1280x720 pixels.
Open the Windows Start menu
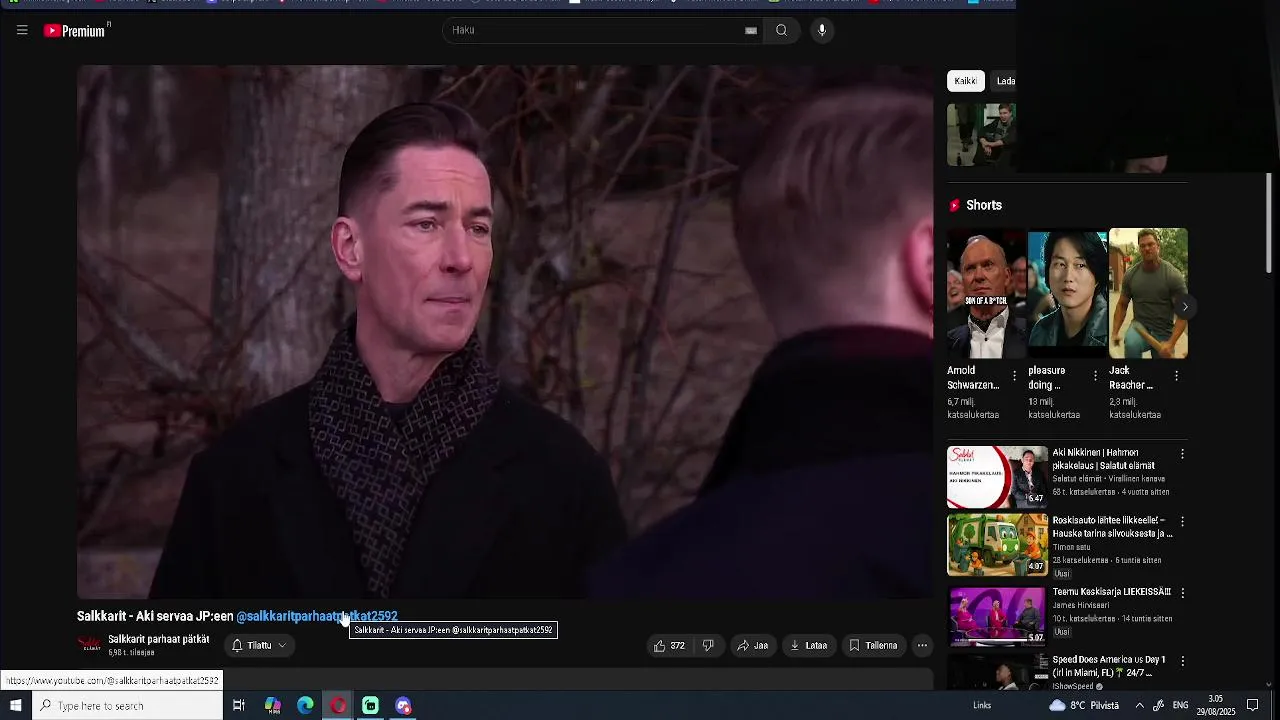tap(15, 706)
